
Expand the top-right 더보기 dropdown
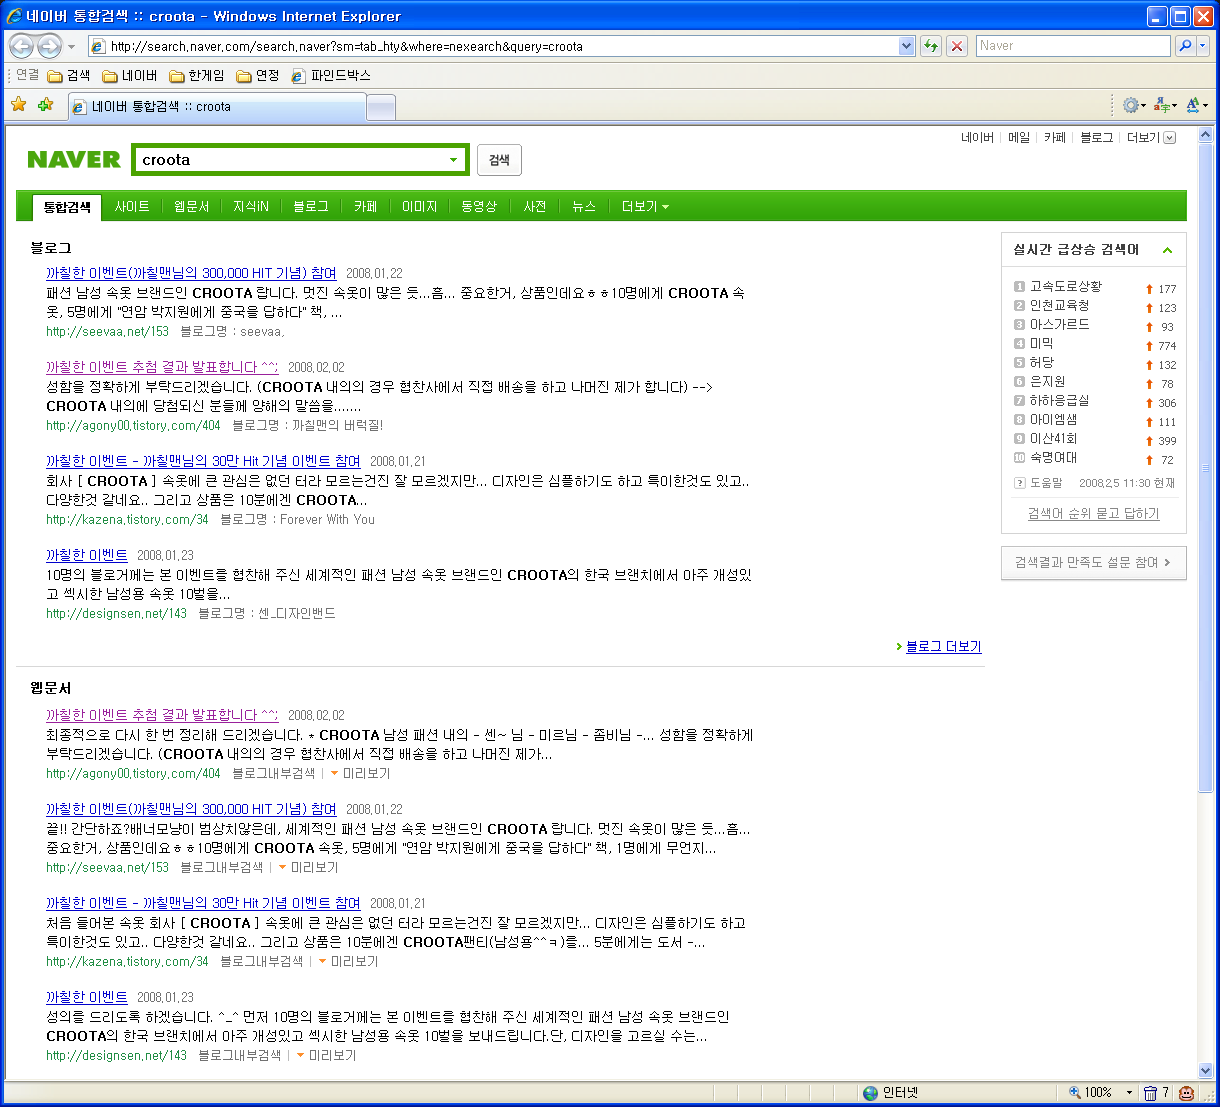coord(1151,138)
